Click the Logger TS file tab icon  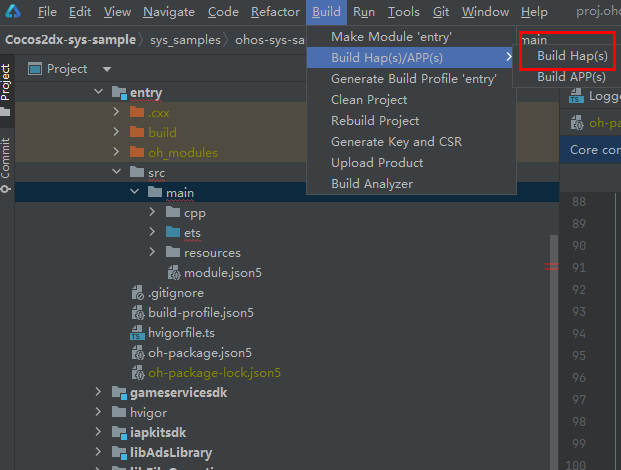pos(576,96)
